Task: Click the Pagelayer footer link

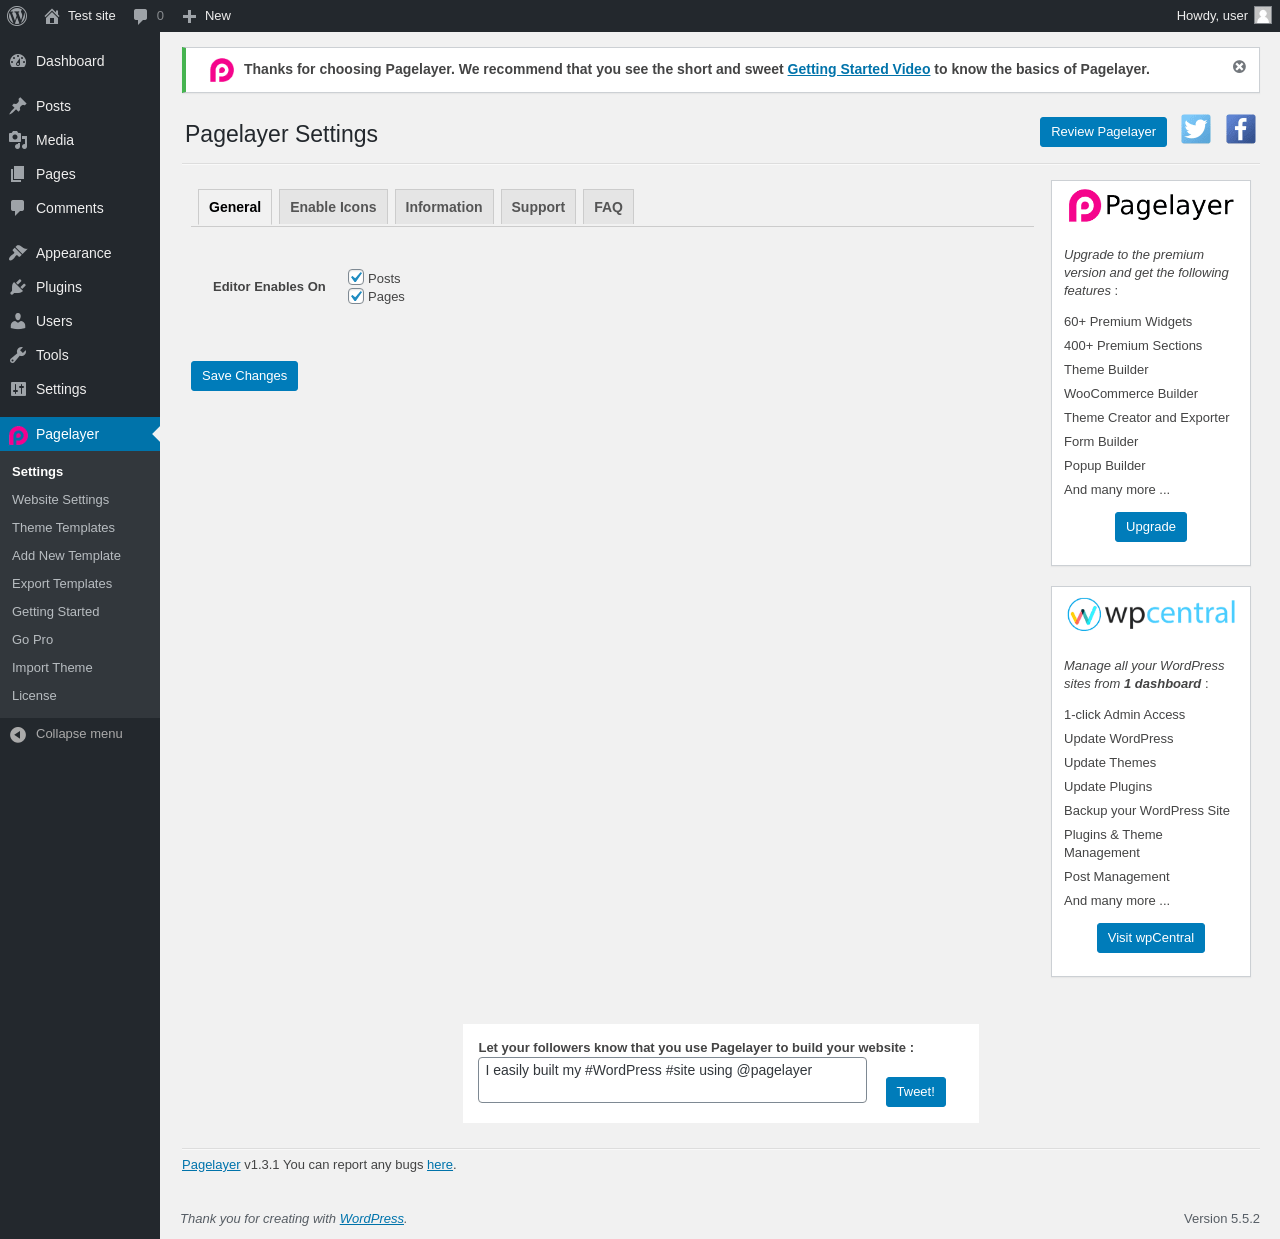Action: click(211, 1165)
